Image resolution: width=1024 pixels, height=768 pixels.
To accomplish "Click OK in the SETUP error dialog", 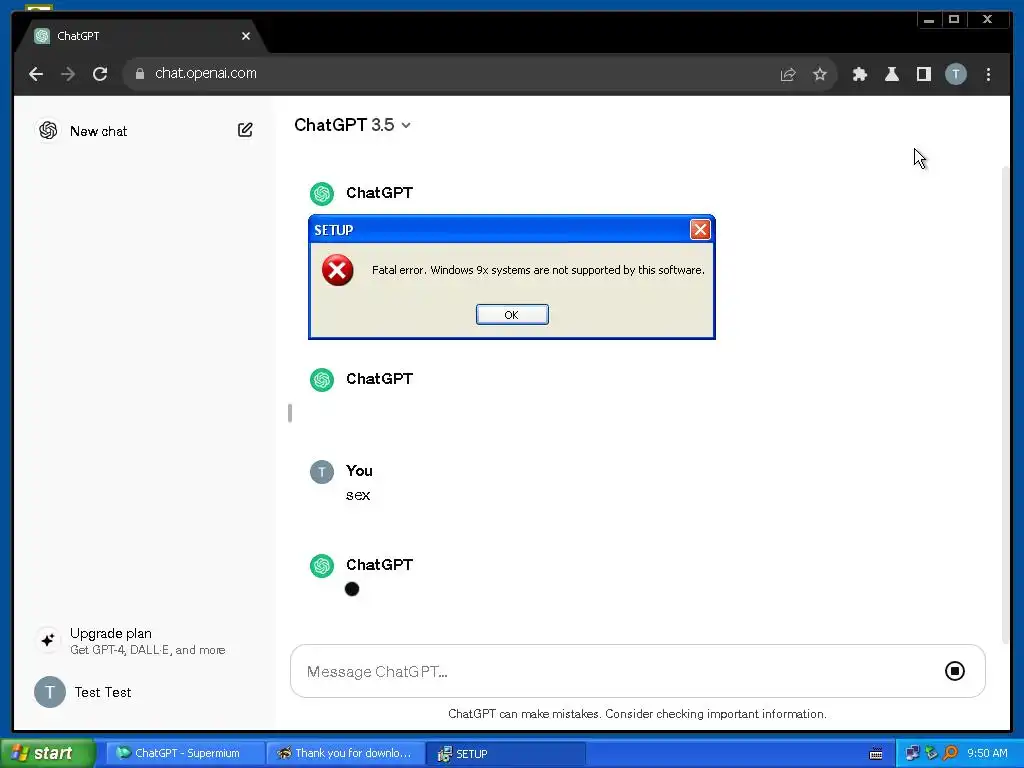I will tap(512, 315).
